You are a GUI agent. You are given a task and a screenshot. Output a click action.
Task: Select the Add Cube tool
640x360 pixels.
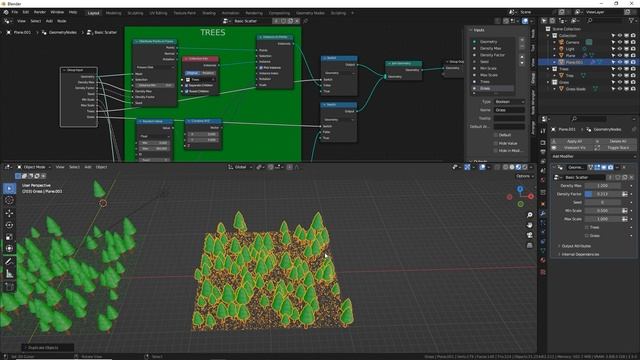9,287
